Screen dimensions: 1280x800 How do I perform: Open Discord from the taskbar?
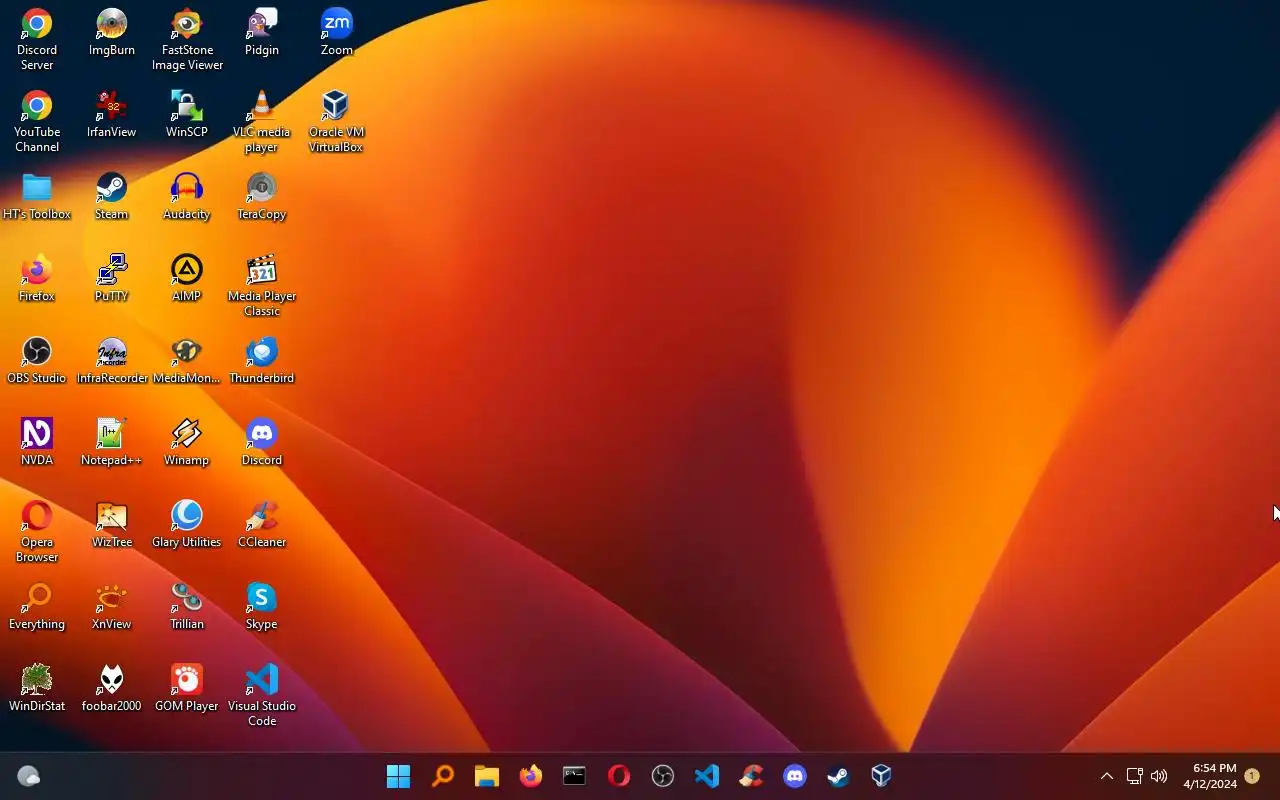[794, 776]
